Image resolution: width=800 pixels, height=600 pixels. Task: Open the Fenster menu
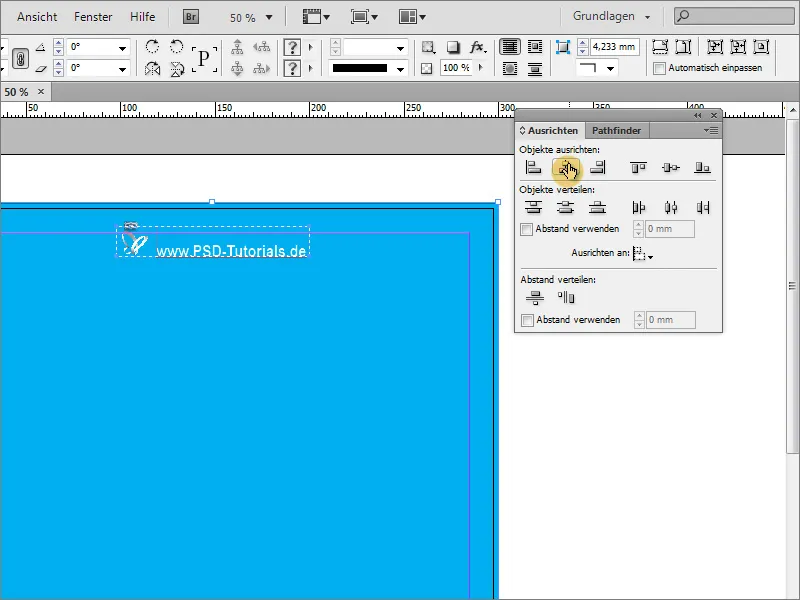pos(93,17)
